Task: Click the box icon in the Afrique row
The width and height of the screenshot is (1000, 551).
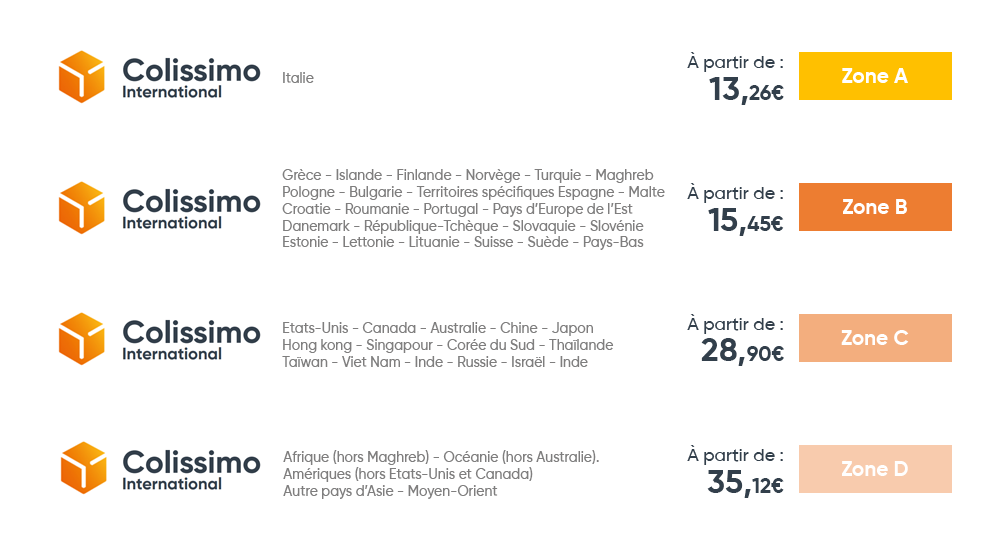Action: [x=83, y=468]
